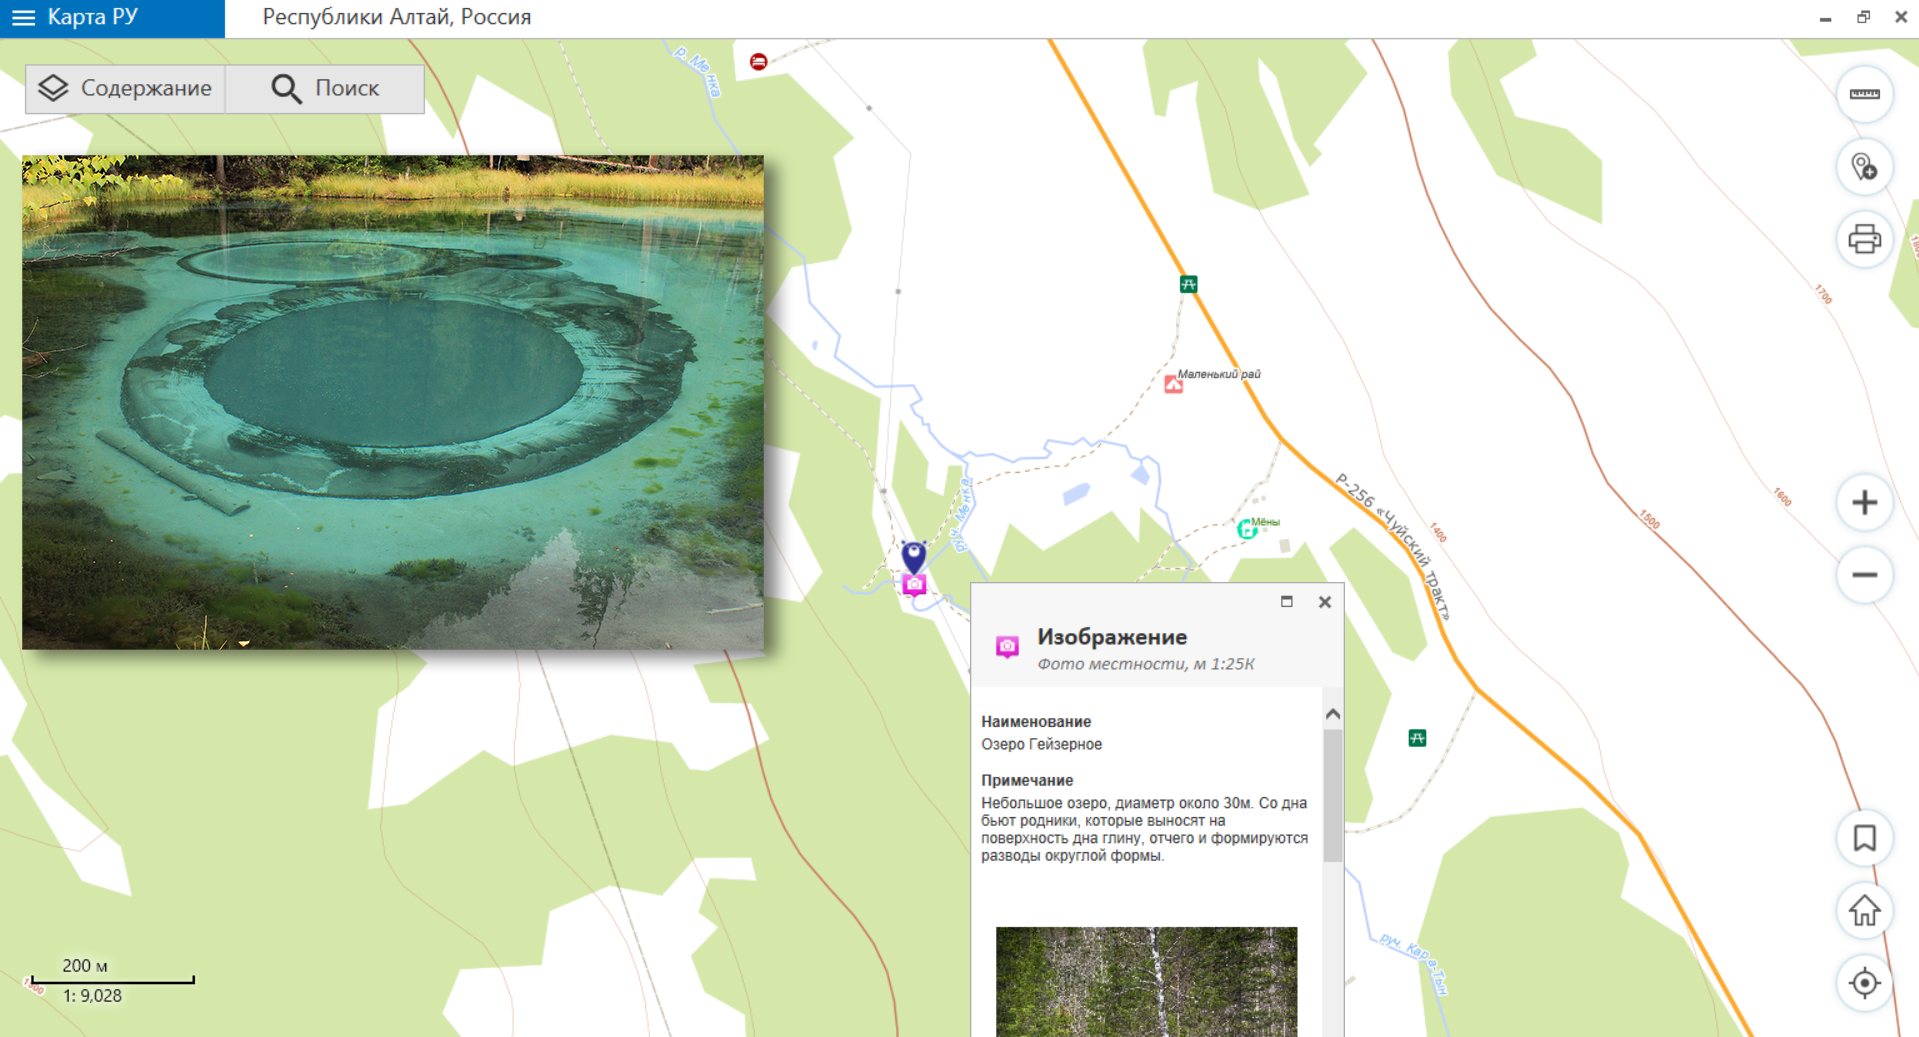The image size is (1919, 1037).
Task: Click the red no-entry sign marker
Action: click(x=759, y=62)
